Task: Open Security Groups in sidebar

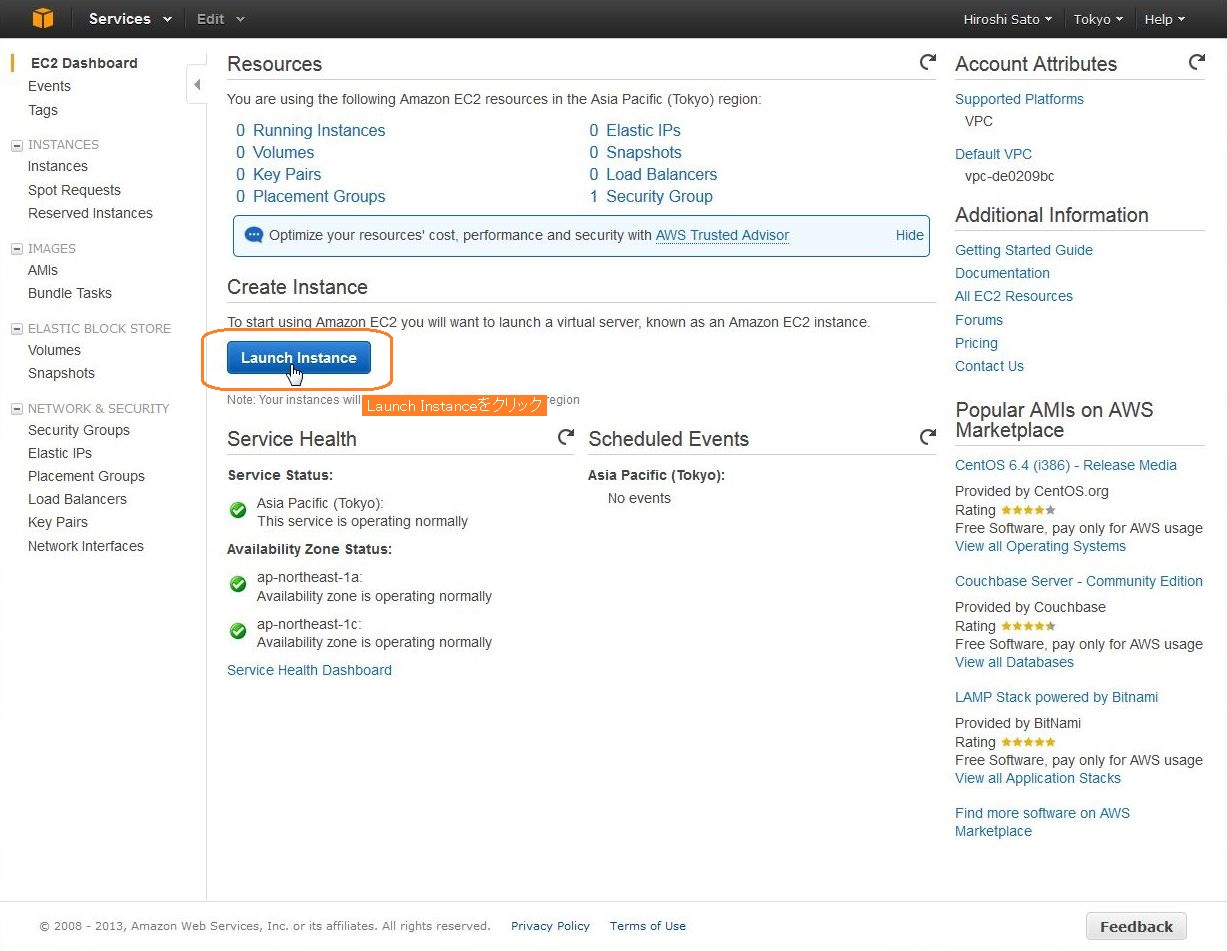Action: 79,430
